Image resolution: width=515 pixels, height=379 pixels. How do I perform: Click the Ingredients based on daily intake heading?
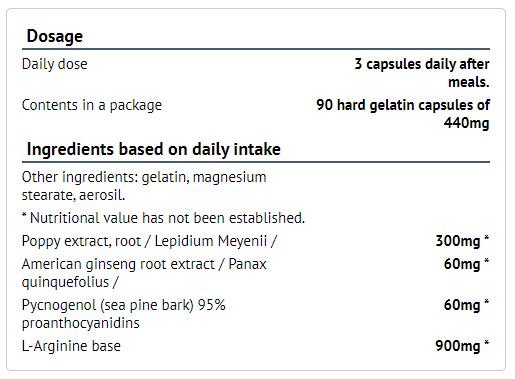pyautogui.click(x=154, y=149)
